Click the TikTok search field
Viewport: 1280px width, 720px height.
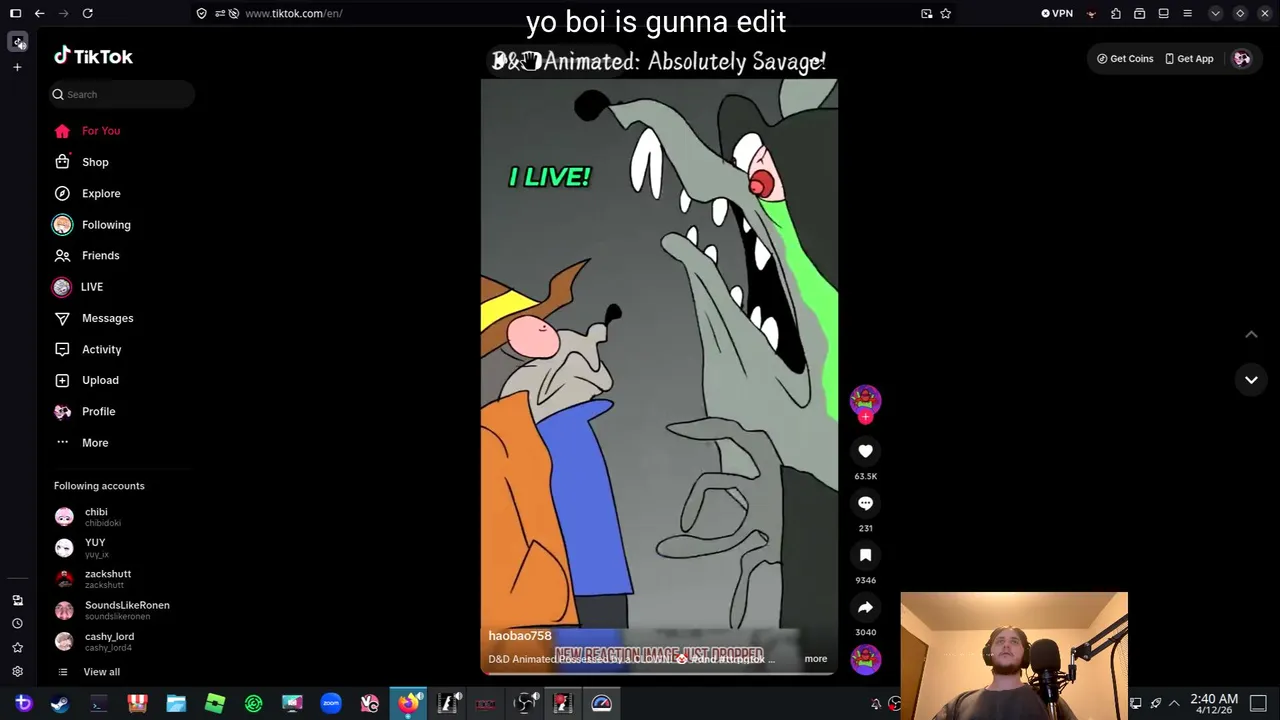point(122,94)
